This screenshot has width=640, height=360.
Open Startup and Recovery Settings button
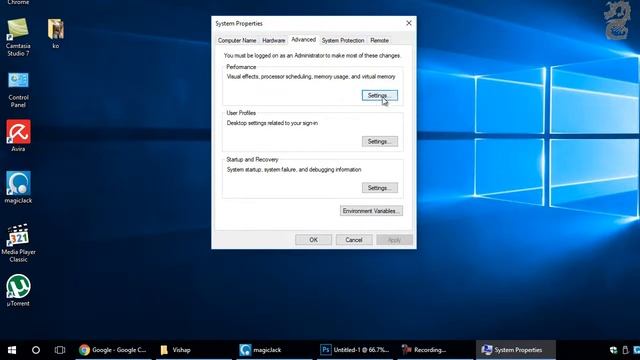click(380, 188)
